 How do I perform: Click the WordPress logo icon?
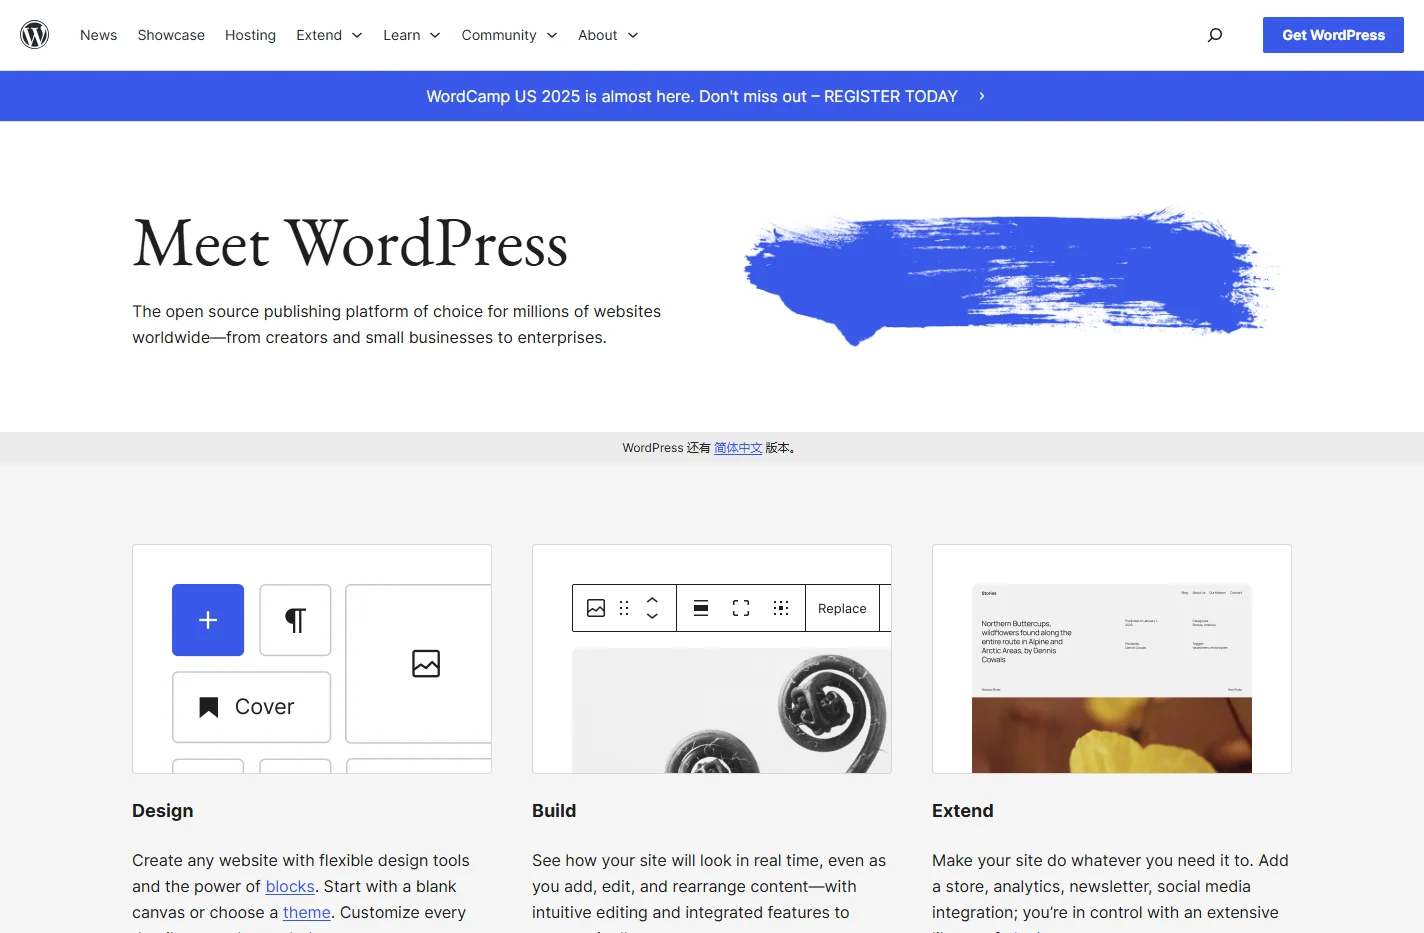pos(35,35)
